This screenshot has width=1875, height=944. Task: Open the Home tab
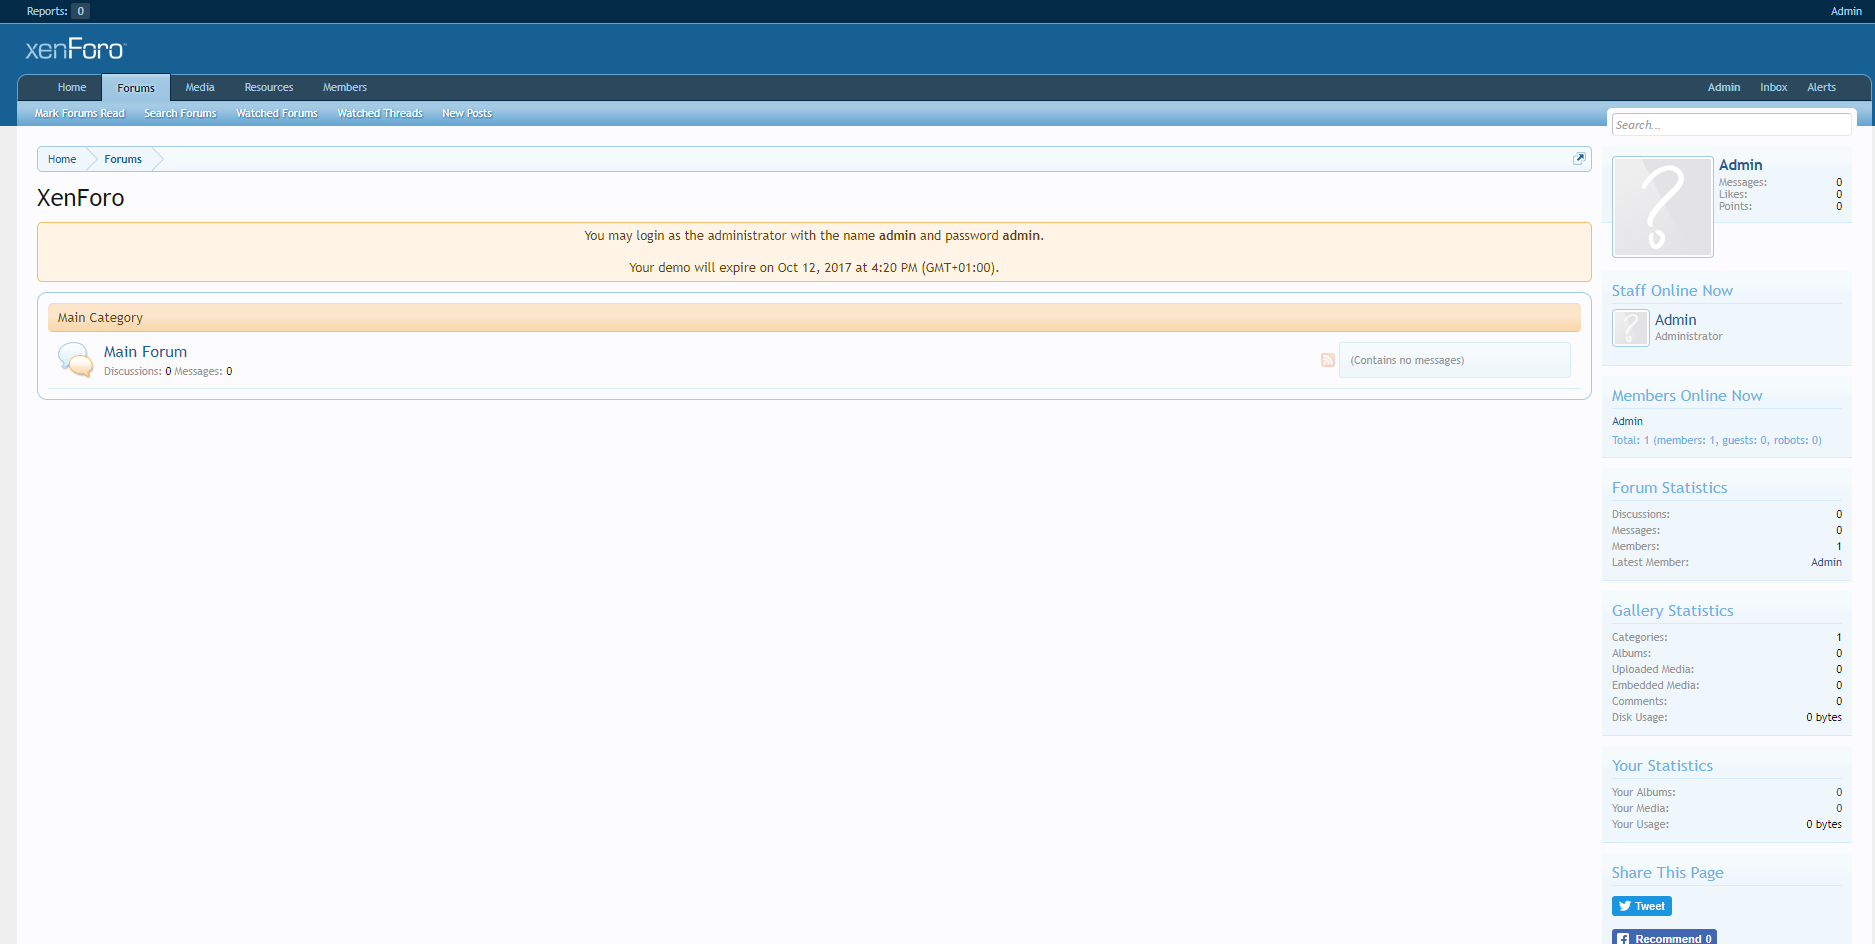72,88
